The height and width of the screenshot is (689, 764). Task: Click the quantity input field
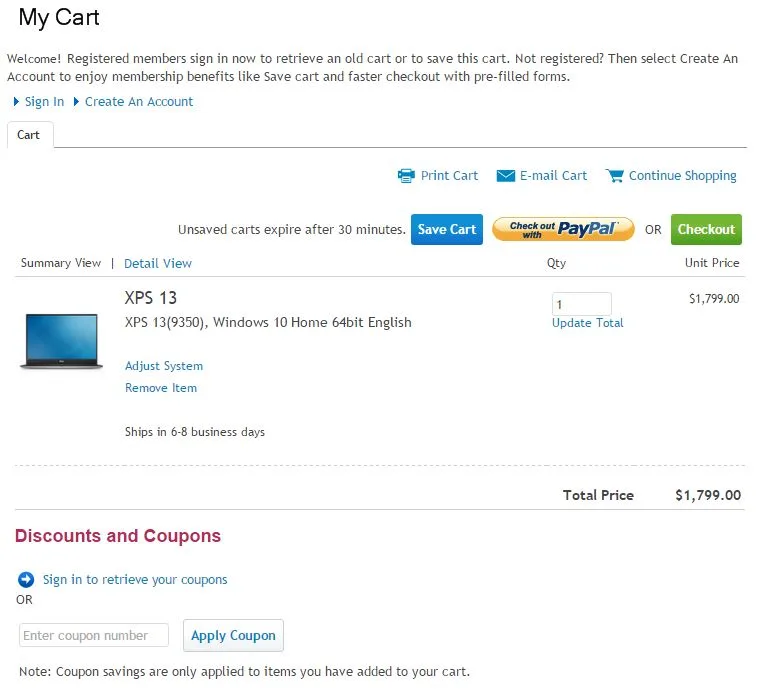[581, 304]
